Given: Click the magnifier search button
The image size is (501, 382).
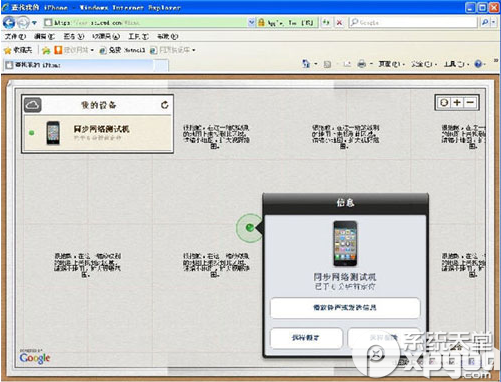Looking at the screenshot, I should (x=485, y=22).
